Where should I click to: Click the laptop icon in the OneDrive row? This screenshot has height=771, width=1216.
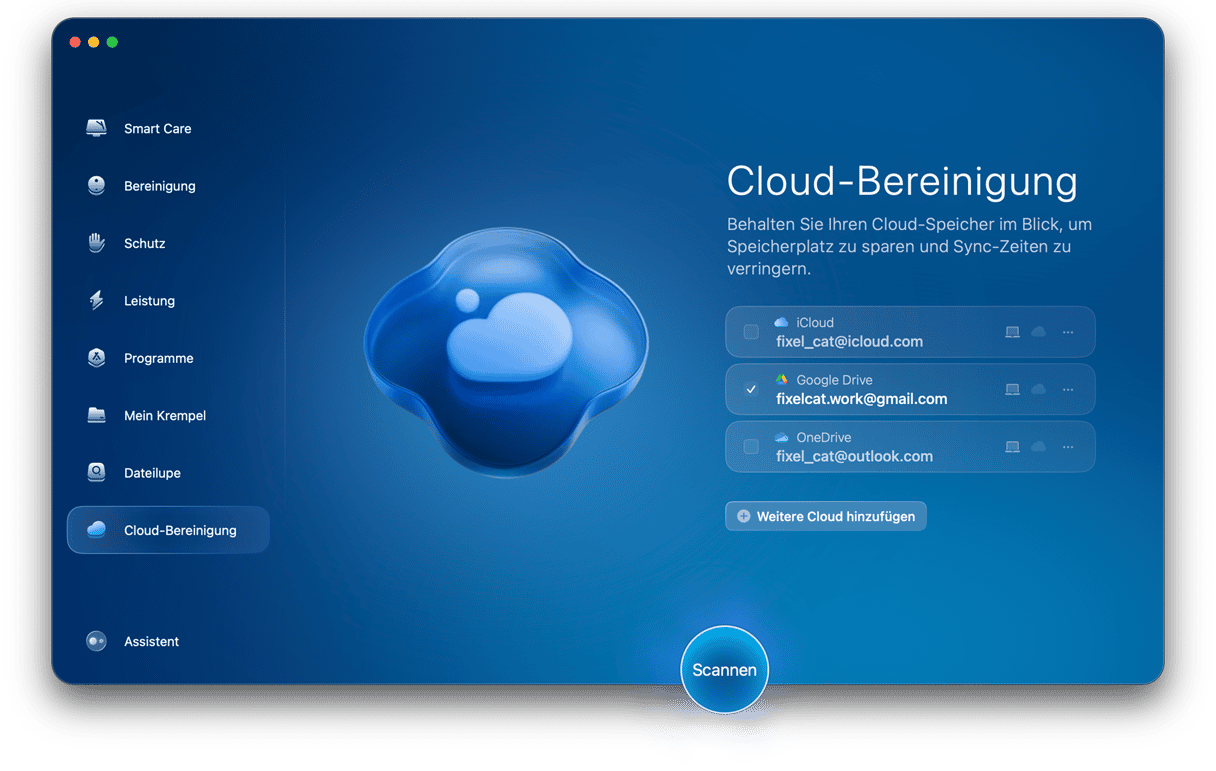point(1012,447)
